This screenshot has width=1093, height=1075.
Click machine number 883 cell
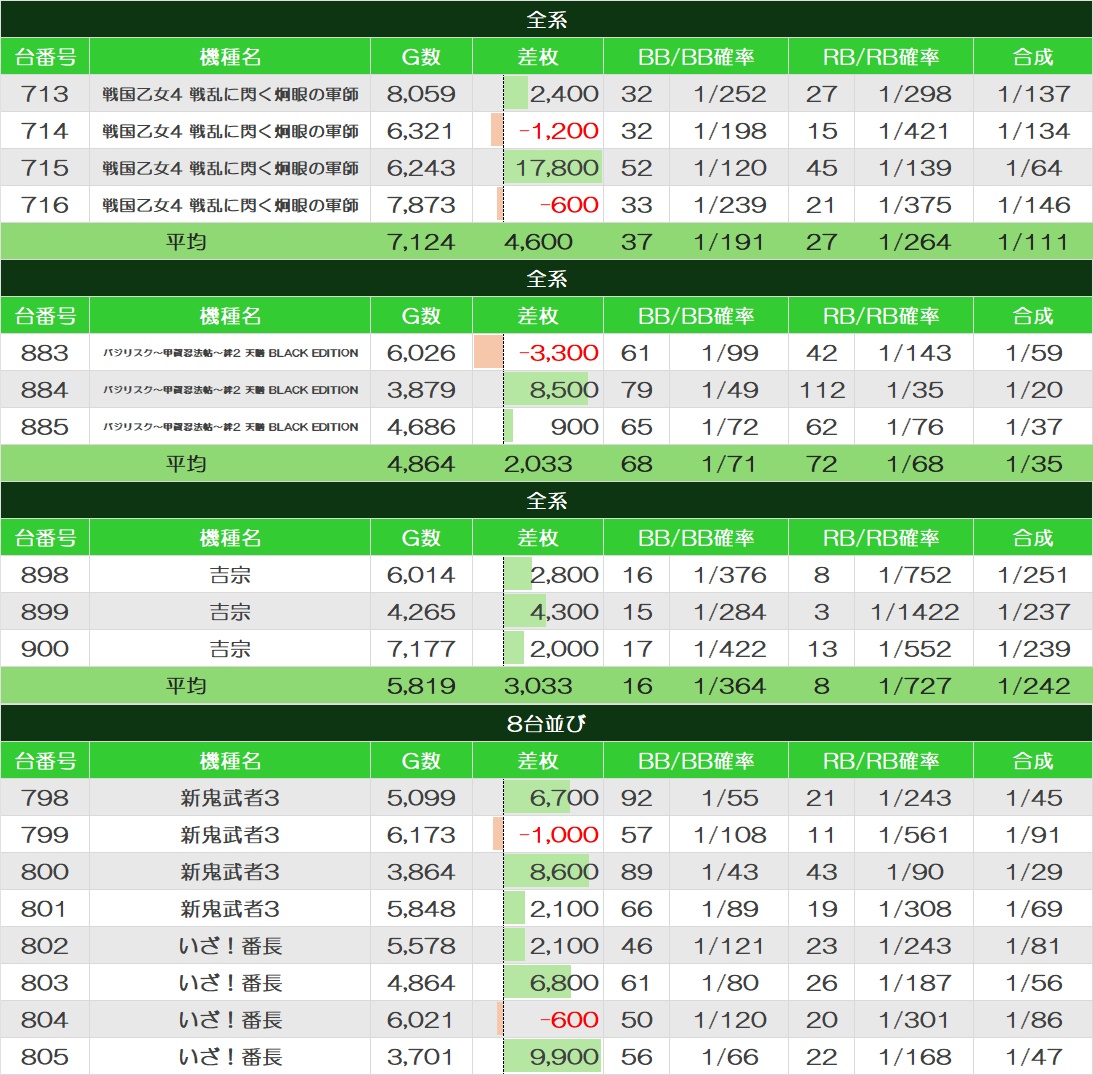click(45, 353)
